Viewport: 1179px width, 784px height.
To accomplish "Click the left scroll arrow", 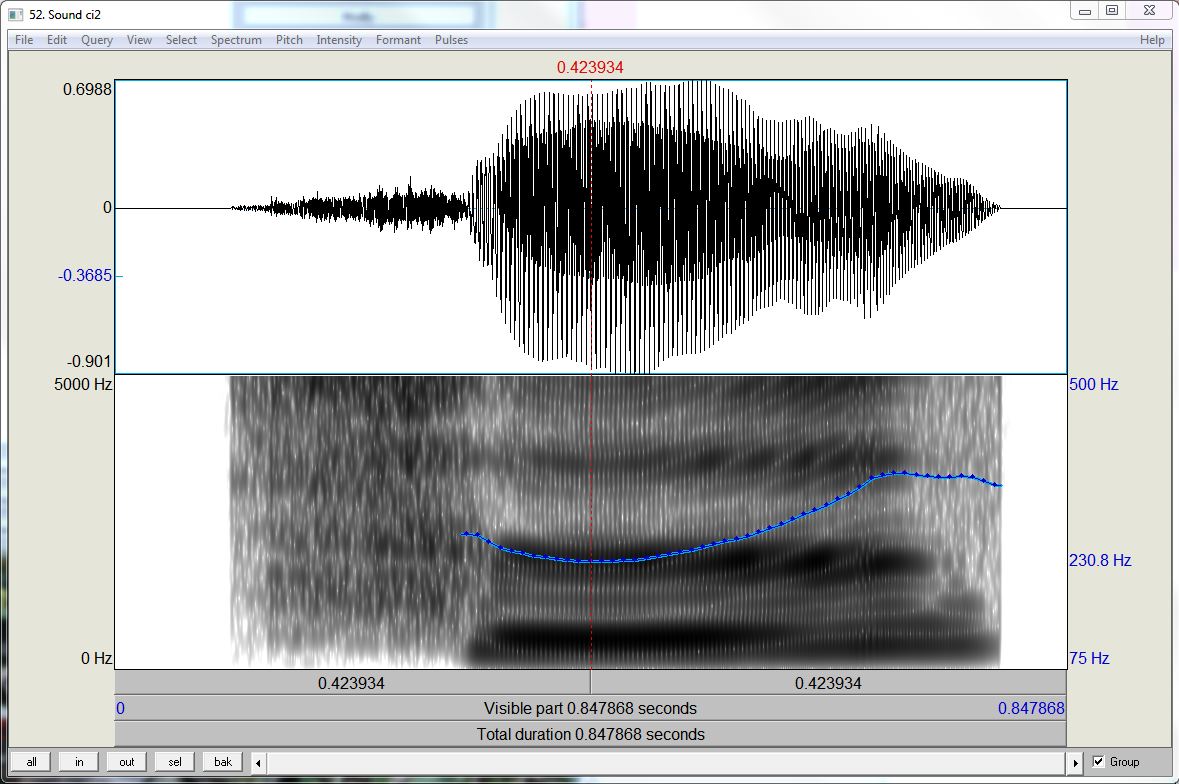I will (x=259, y=763).
